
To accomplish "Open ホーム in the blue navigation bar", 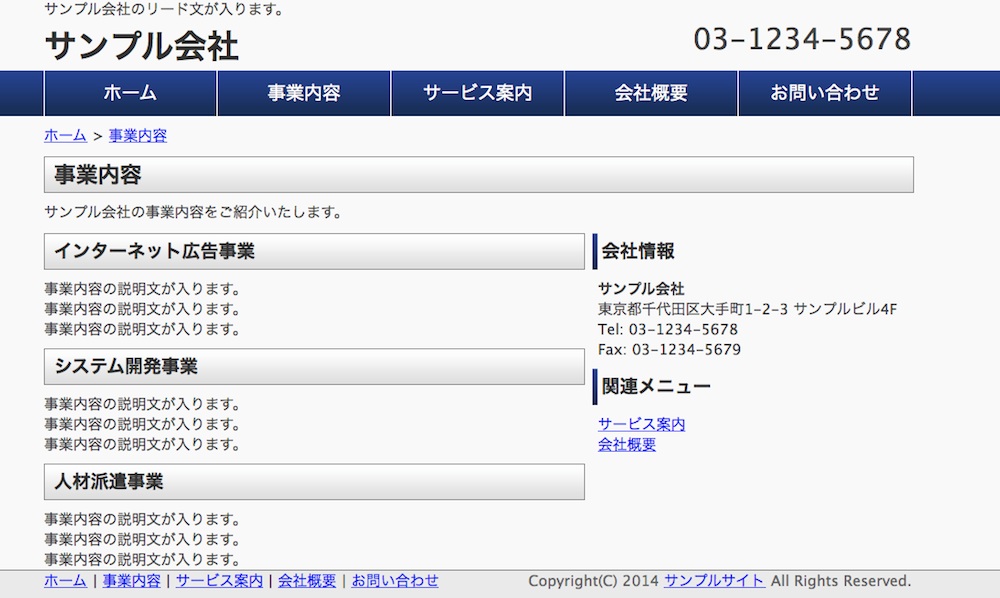I will 130,93.
